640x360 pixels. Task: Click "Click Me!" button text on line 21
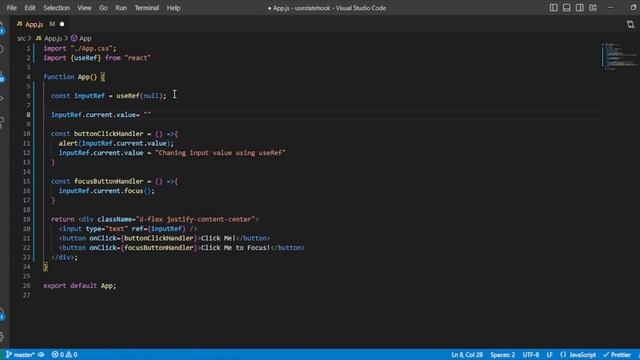pyautogui.click(x=218, y=238)
